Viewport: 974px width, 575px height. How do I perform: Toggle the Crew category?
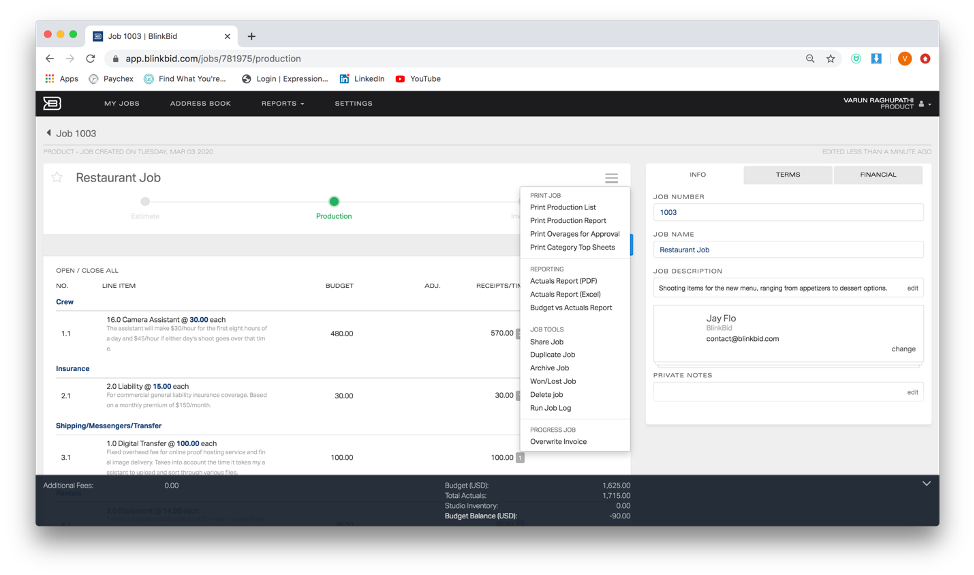[65, 302]
